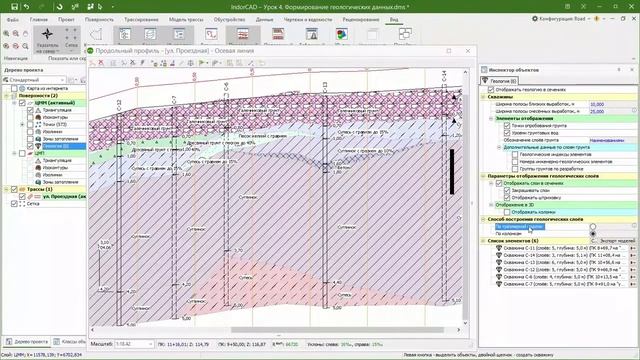
Task: Click the vertical scrollbar of profile window
Action: click(x=465, y=208)
